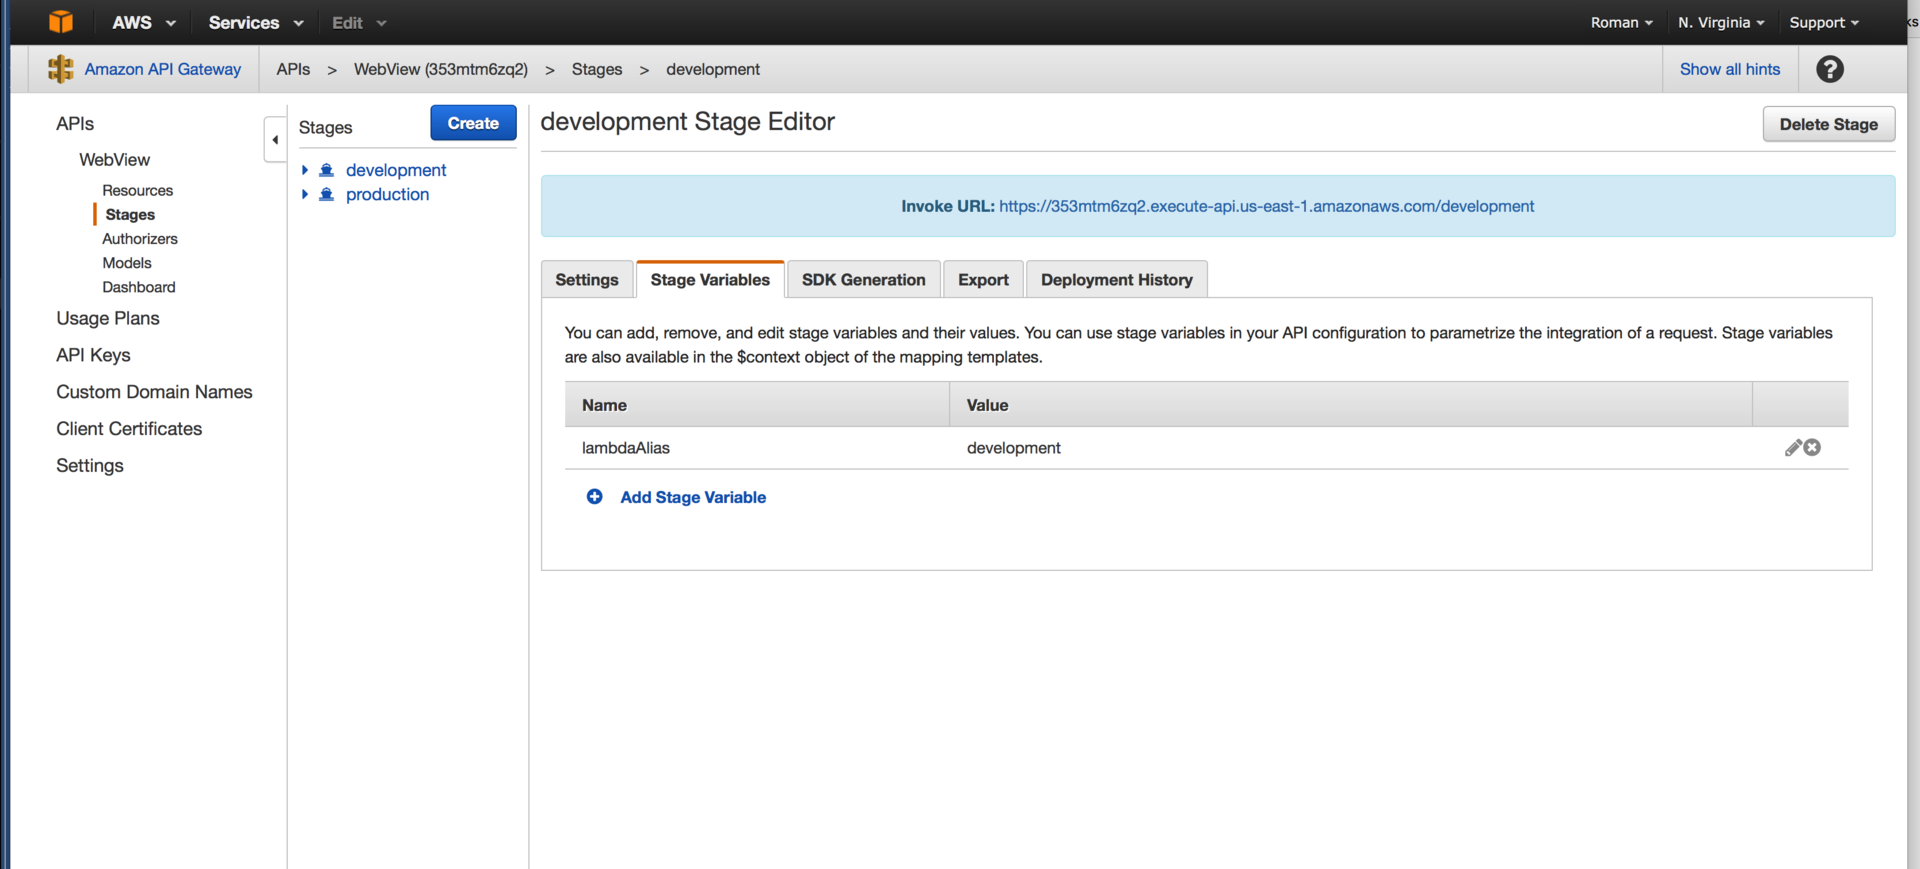
Task: Open the Export tab
Action: (983, 280)
